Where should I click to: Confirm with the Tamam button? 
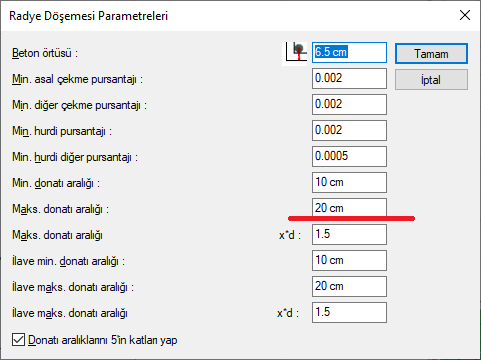point(431,54)
